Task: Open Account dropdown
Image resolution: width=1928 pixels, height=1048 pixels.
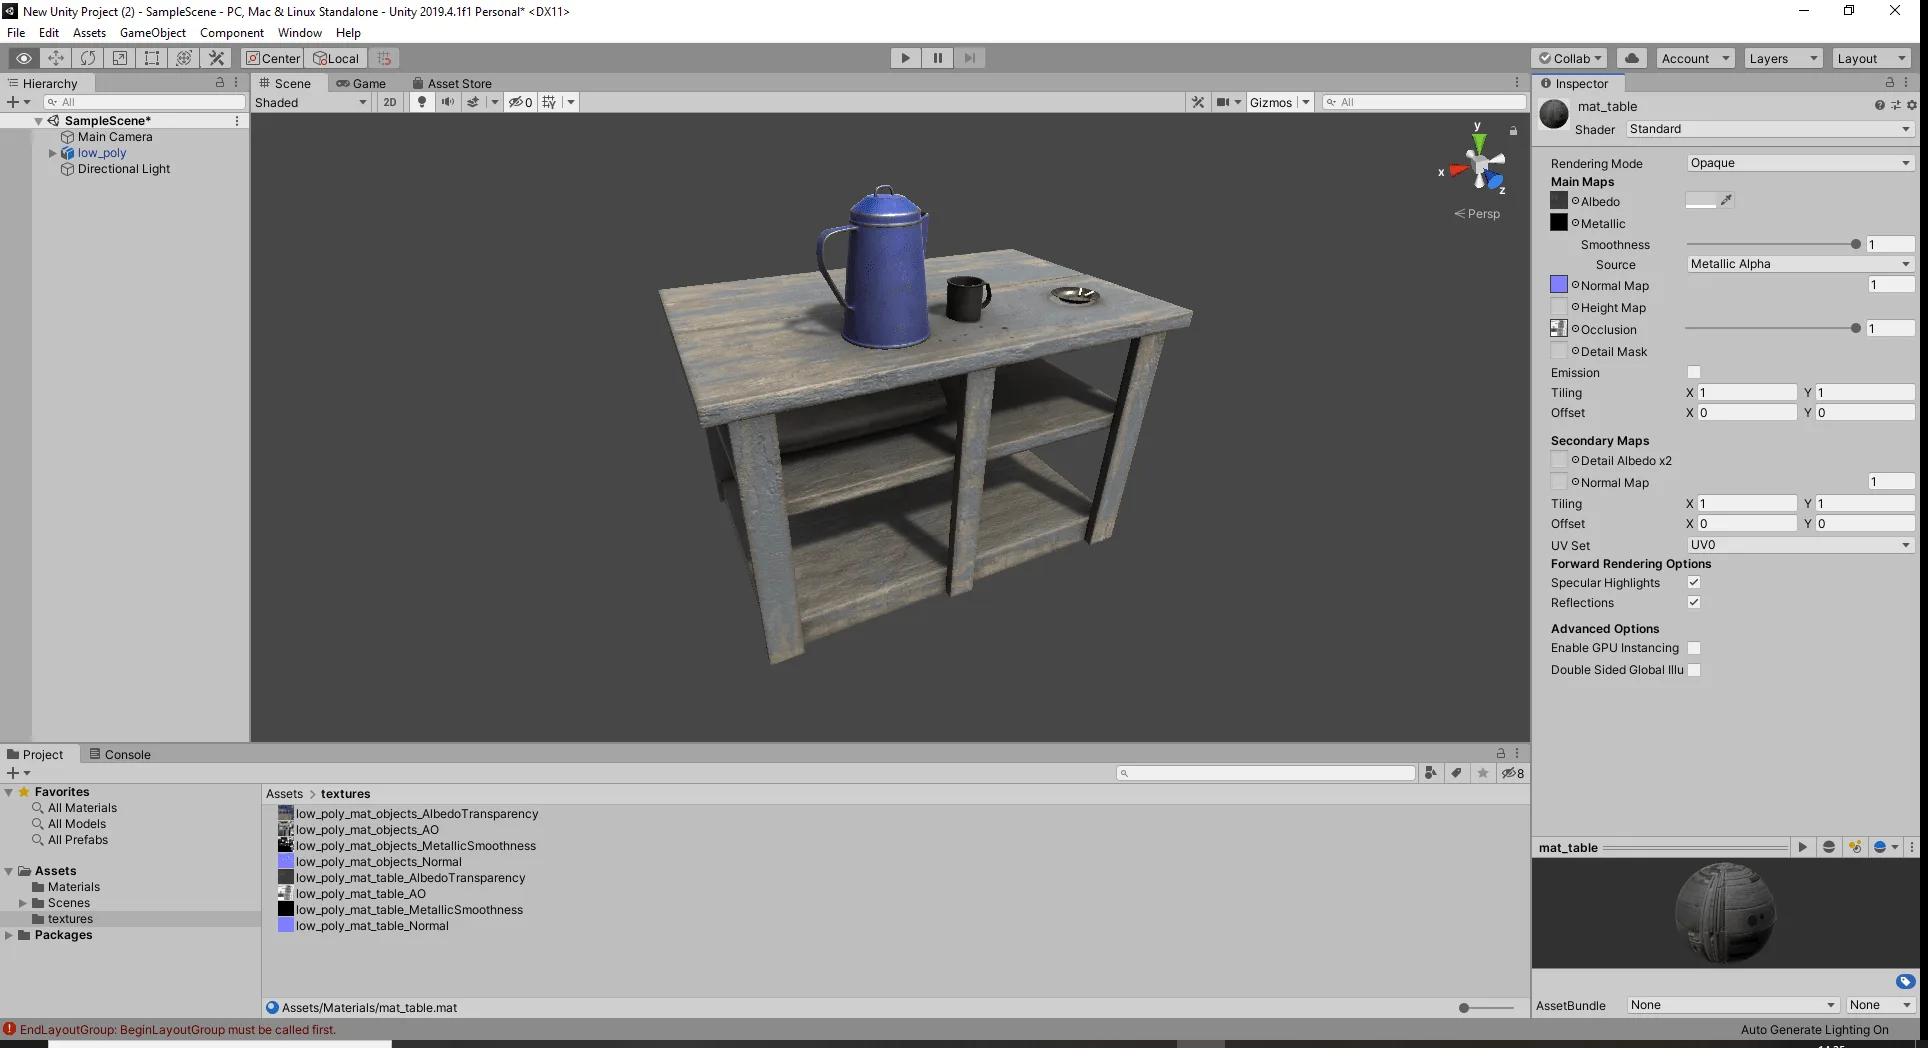Action: (x=1695, y=58)
